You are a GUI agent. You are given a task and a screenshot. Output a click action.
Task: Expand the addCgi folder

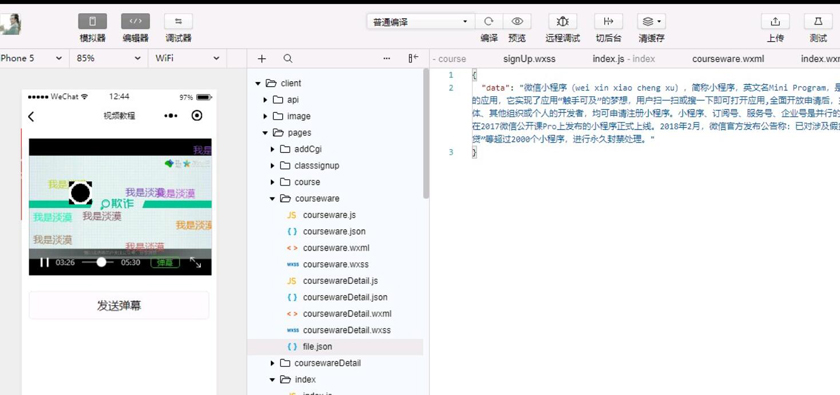pyautogui.click(x=273, y=150)
